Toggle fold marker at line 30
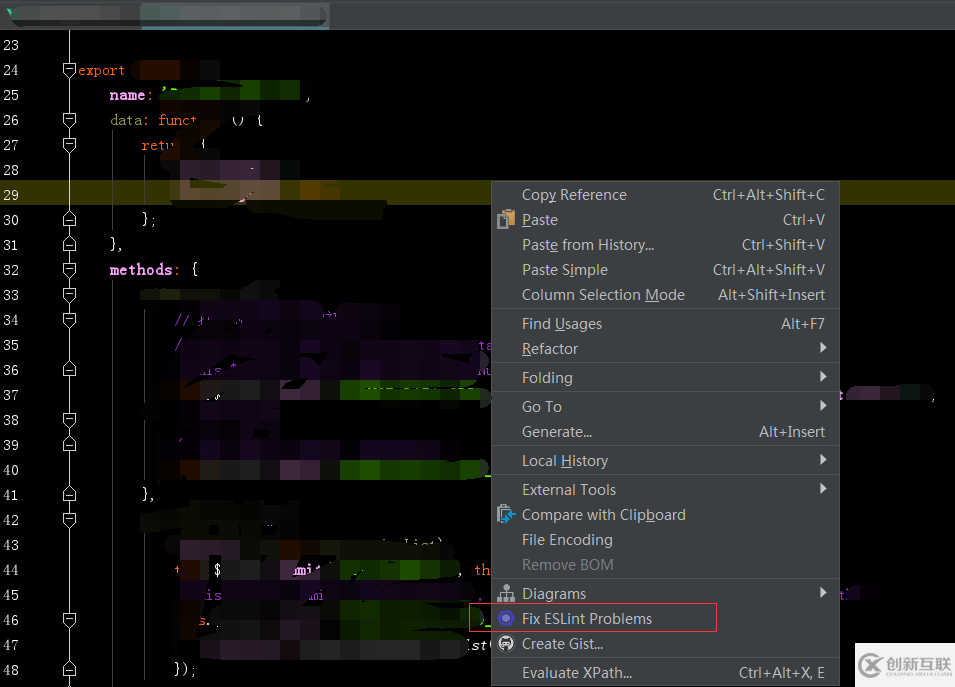 tap(69, 219)
